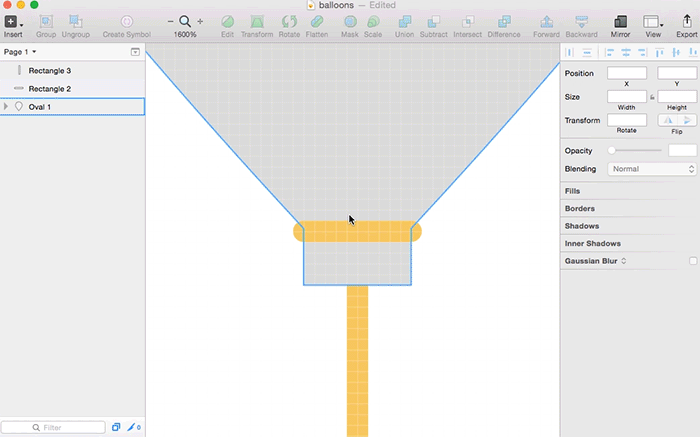The width and height of the screenshot is (700, 437).
Task: Zoom in with the plus button
Action: 200,21
